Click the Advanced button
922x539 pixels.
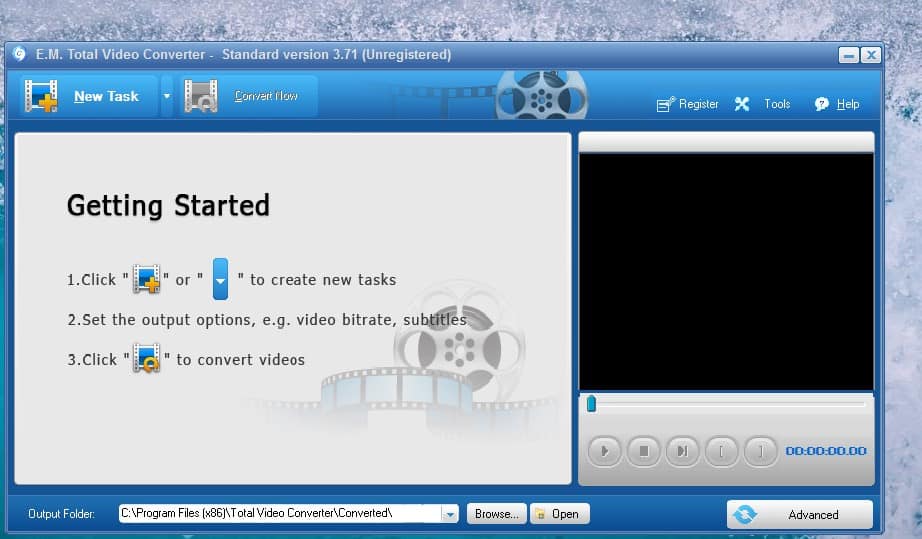pyautogui.click(x=800, y=514)
